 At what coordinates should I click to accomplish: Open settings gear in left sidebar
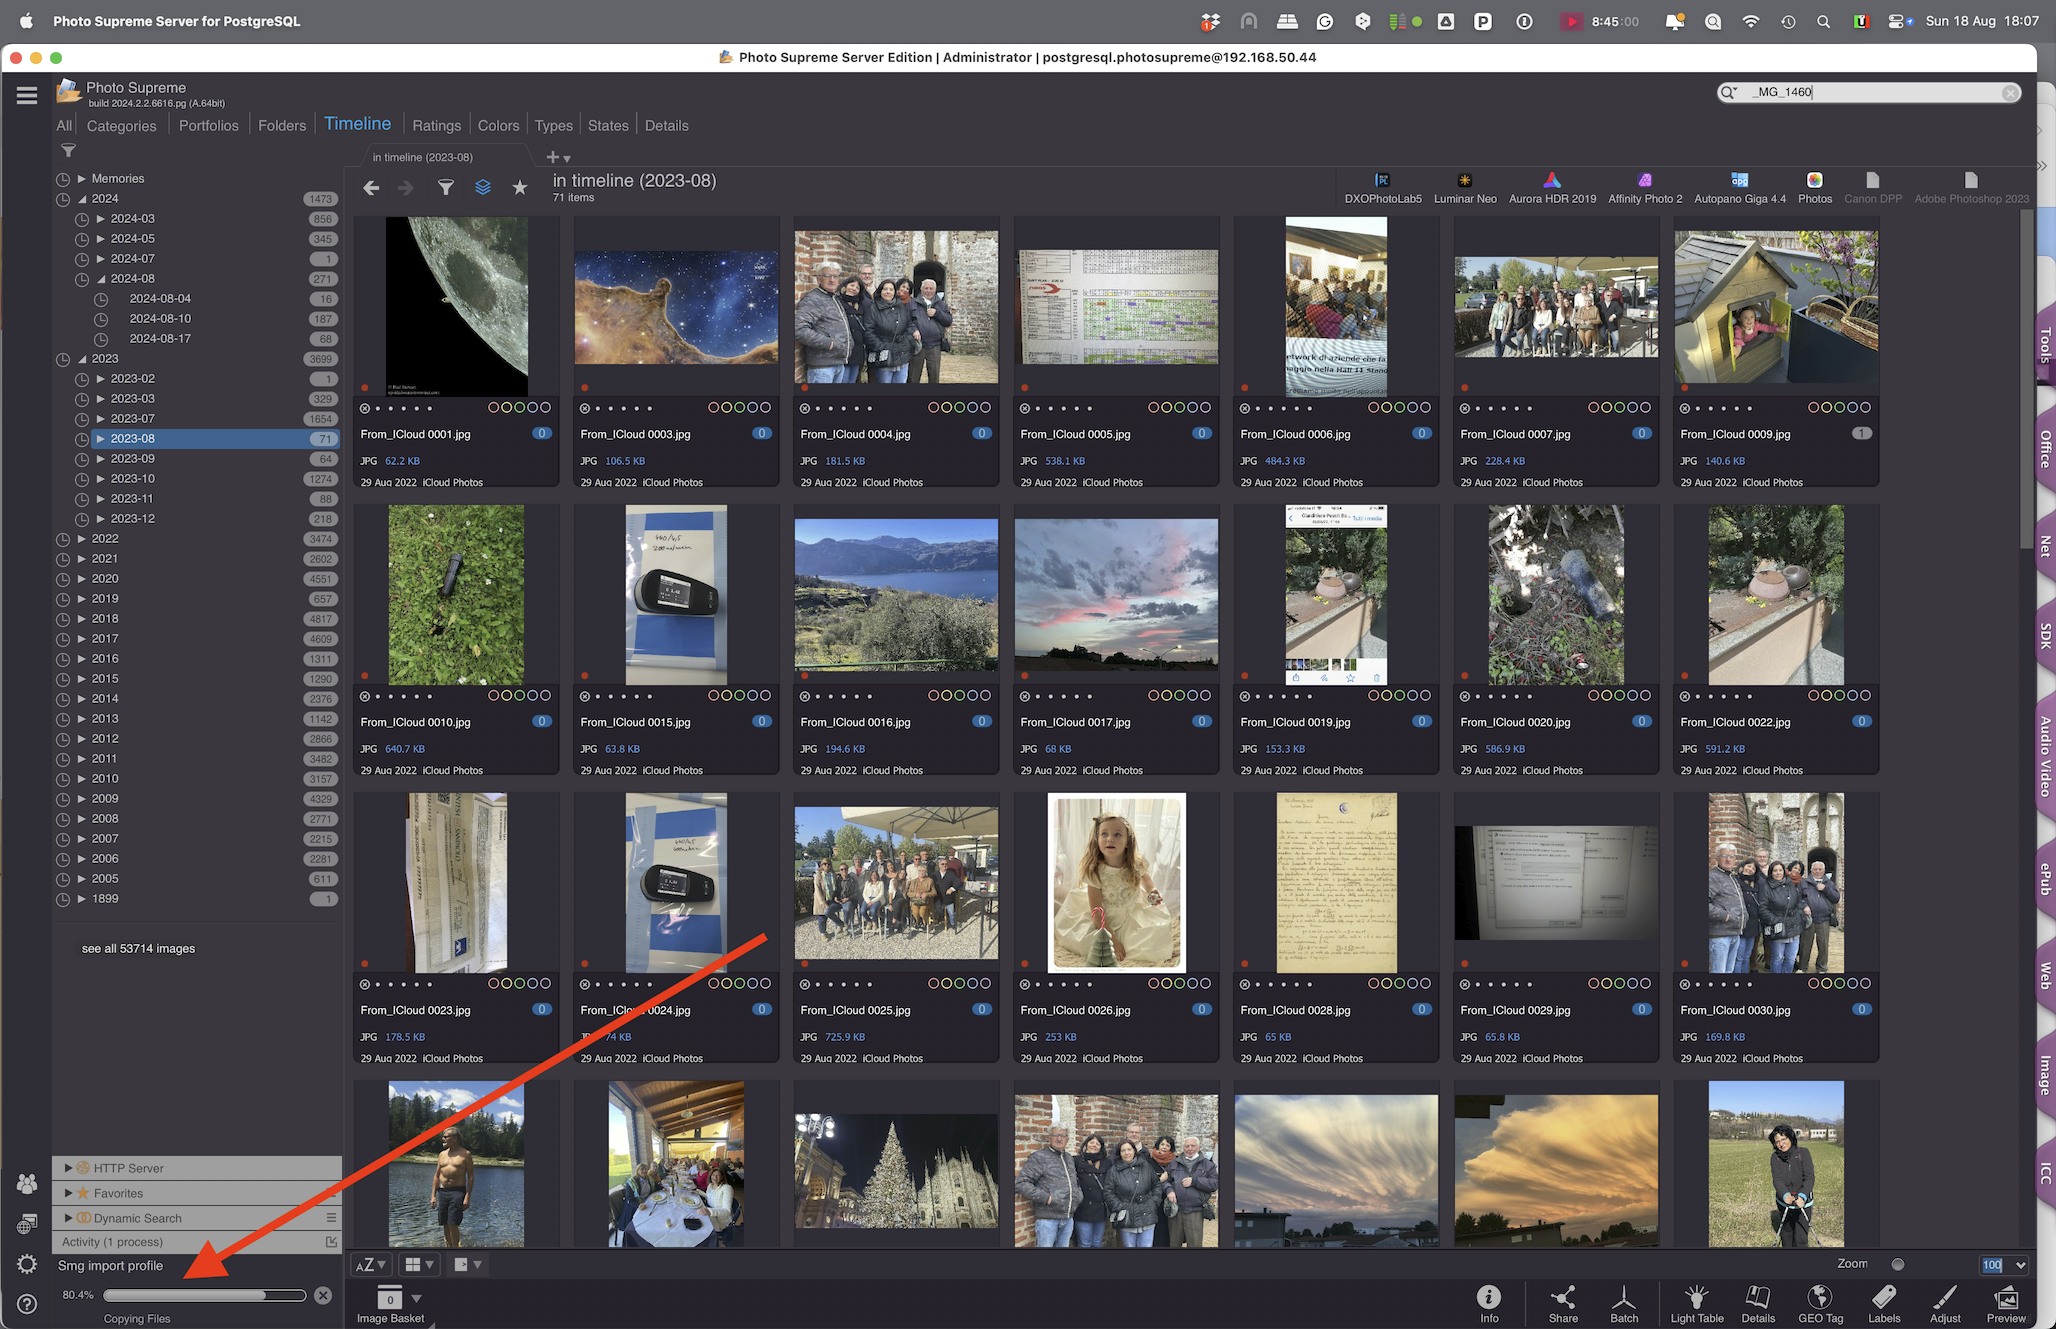27,1264
